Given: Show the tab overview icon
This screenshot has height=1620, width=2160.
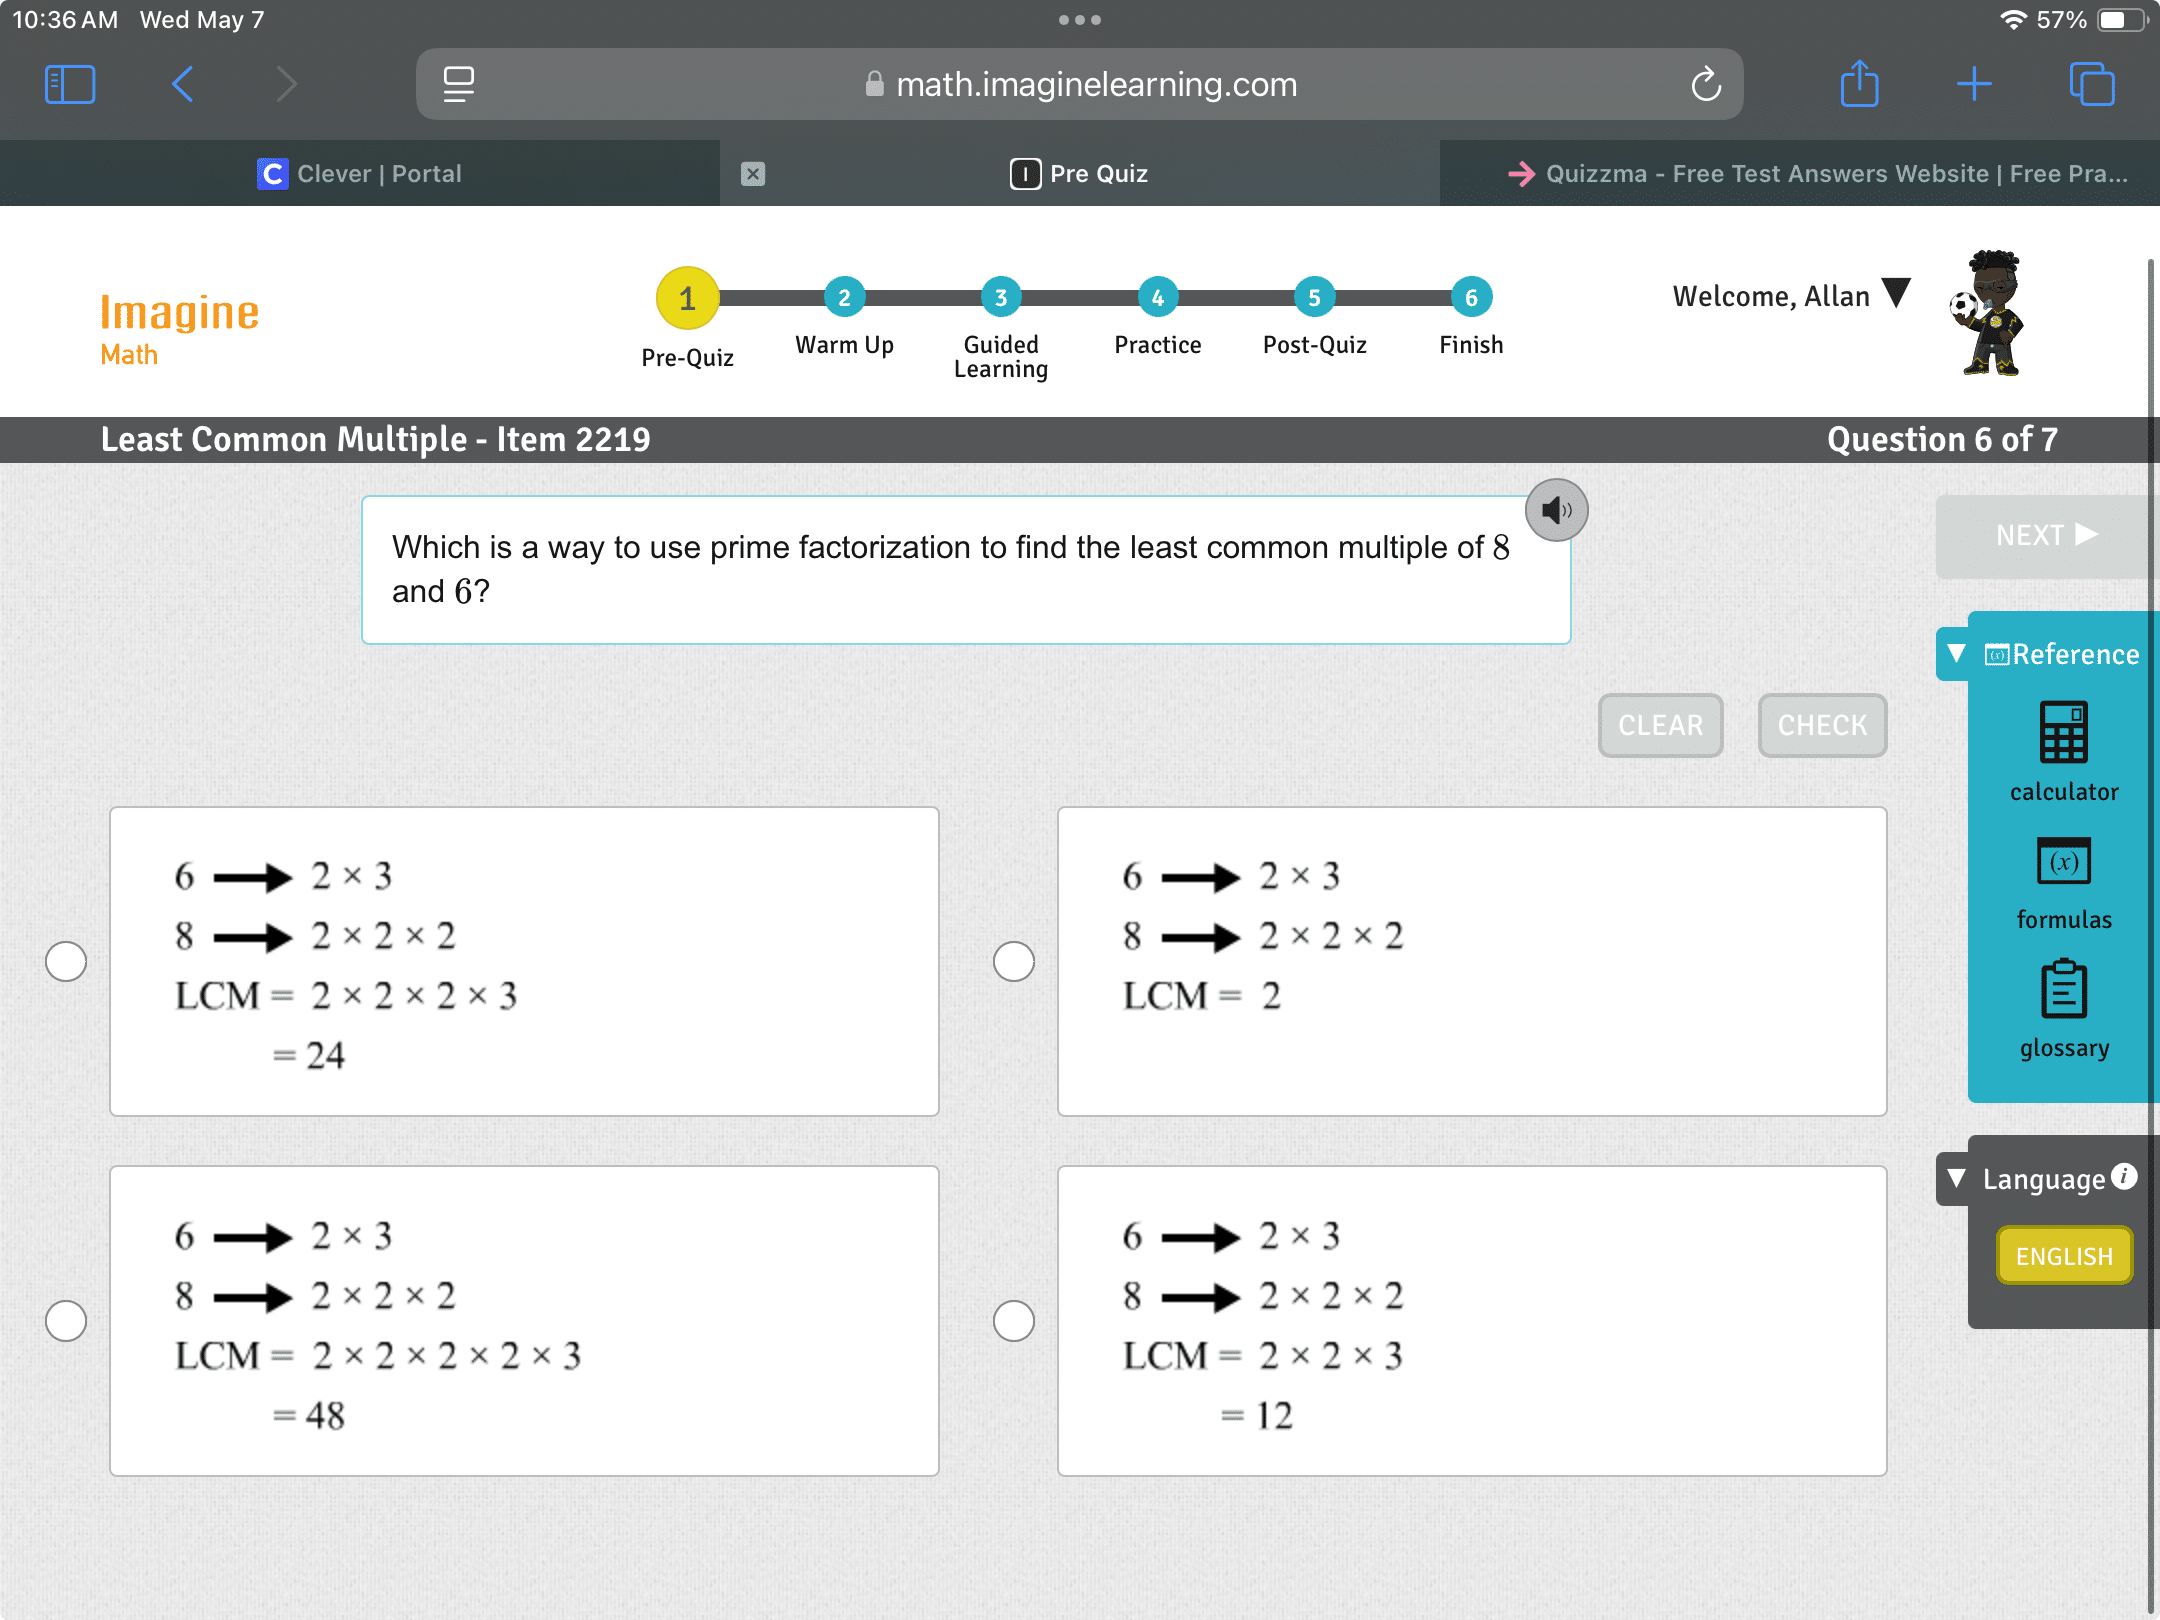Looking at the screenshot, I should [x=2091, y=84].
